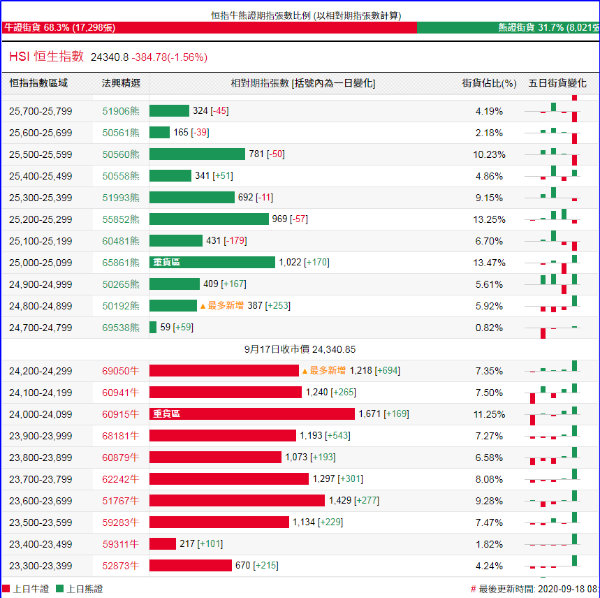Click the green 上日熊證 legend square
The height and width of the screenshot is (598, 600).
pos(60,589)
